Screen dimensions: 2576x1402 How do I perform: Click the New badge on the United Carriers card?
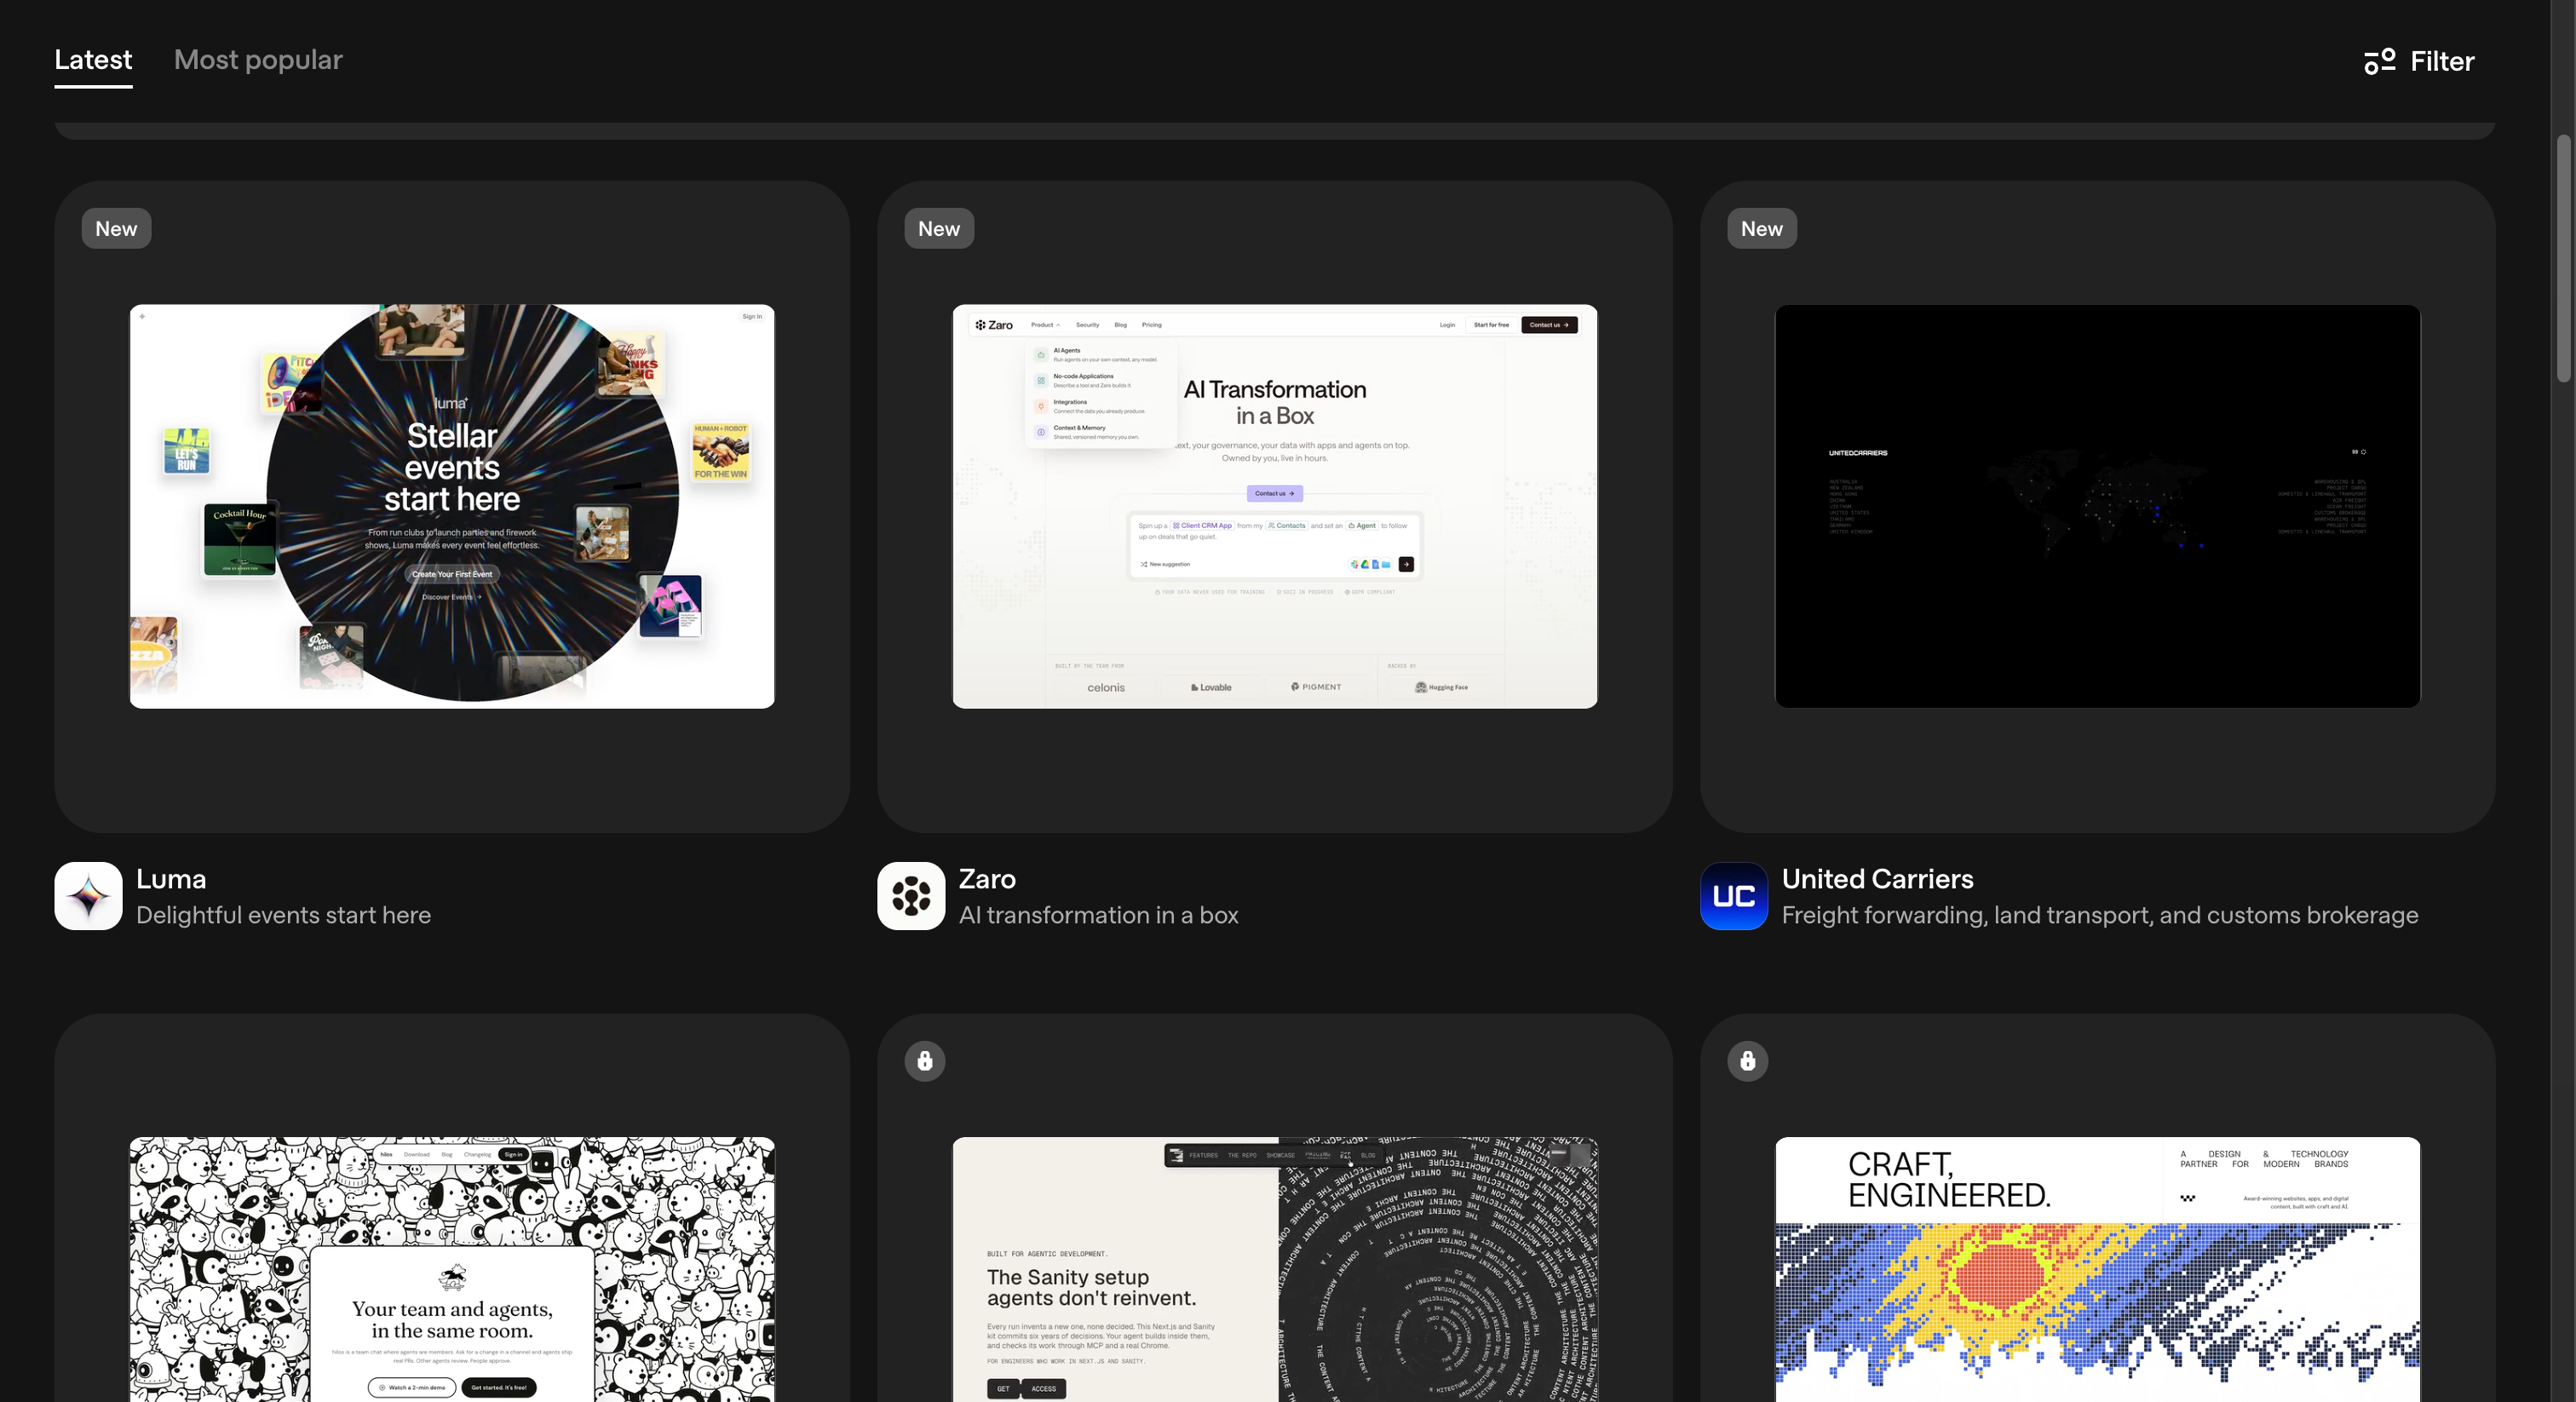tap(1762, 228)
